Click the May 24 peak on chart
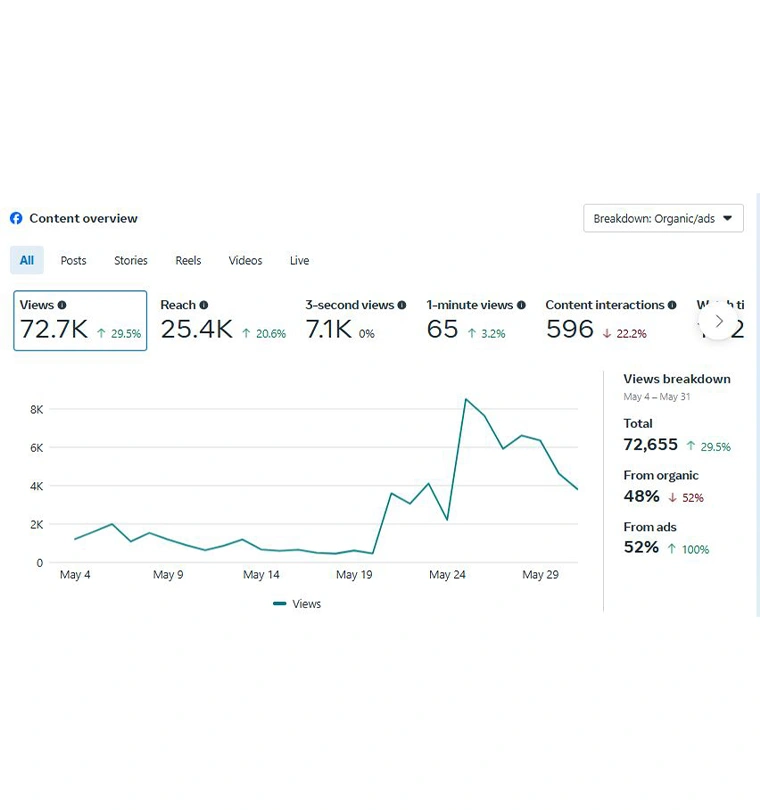Screen dimensions: 760x810 pos(466,399)
